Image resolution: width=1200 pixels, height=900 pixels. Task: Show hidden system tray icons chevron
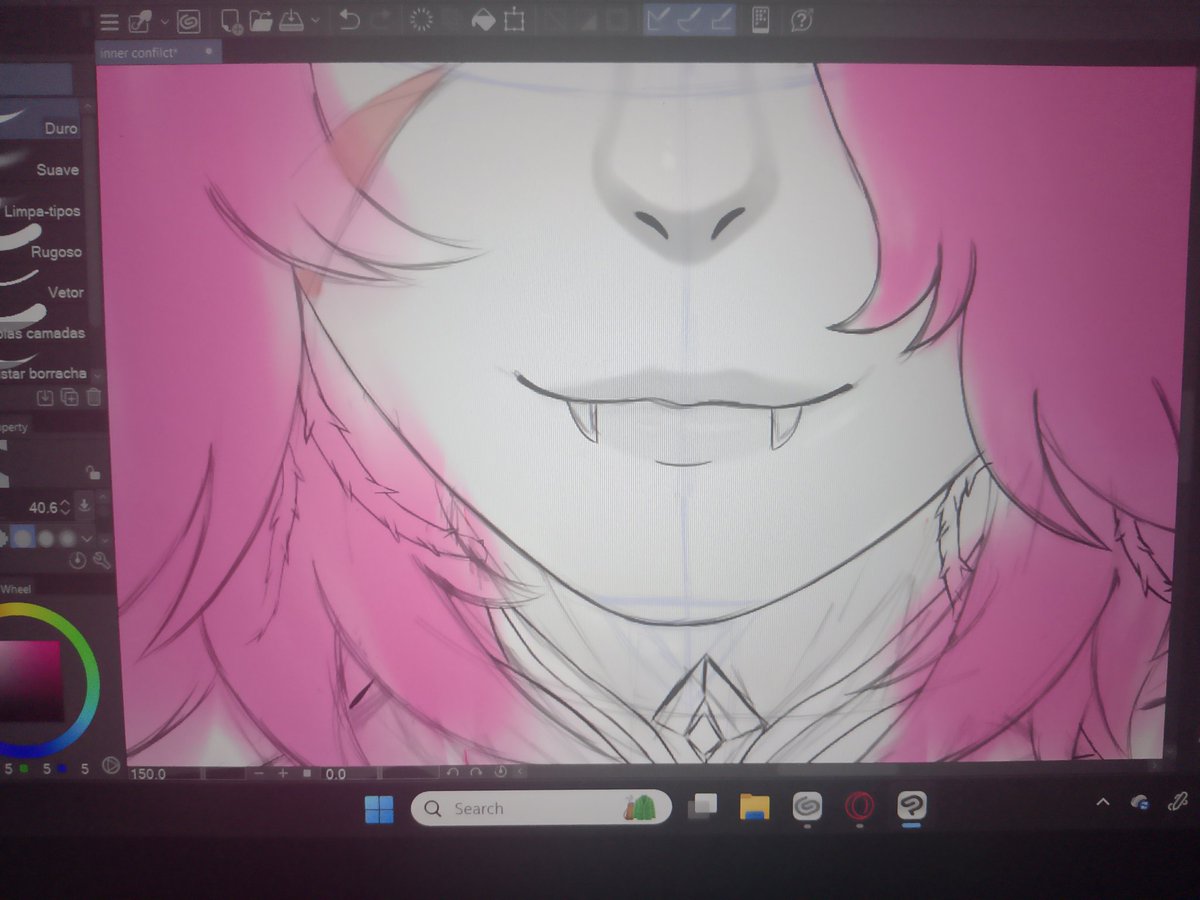coord(1103,803)
